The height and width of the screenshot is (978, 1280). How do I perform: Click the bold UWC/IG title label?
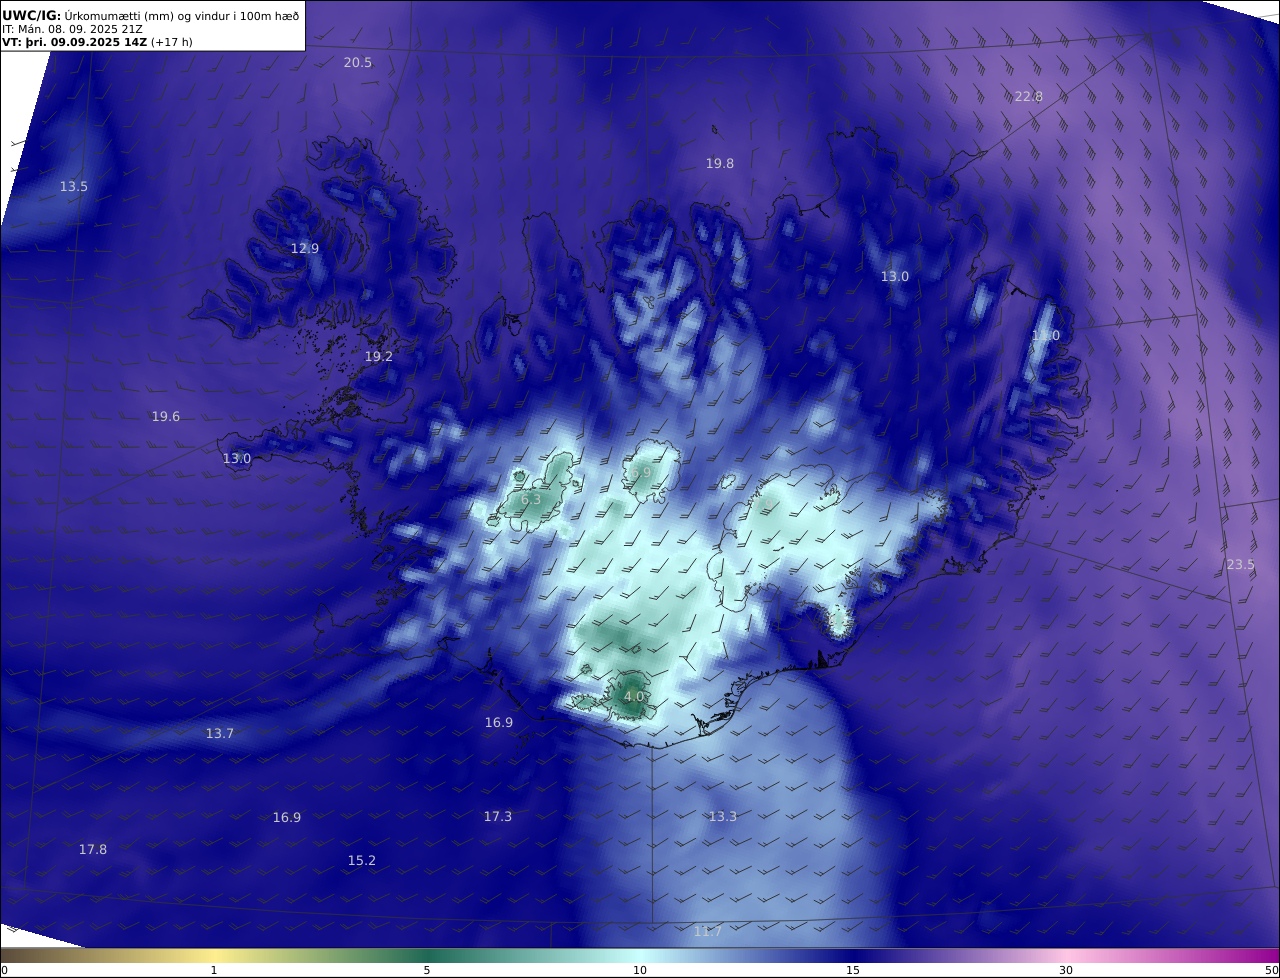pos(31,16)
